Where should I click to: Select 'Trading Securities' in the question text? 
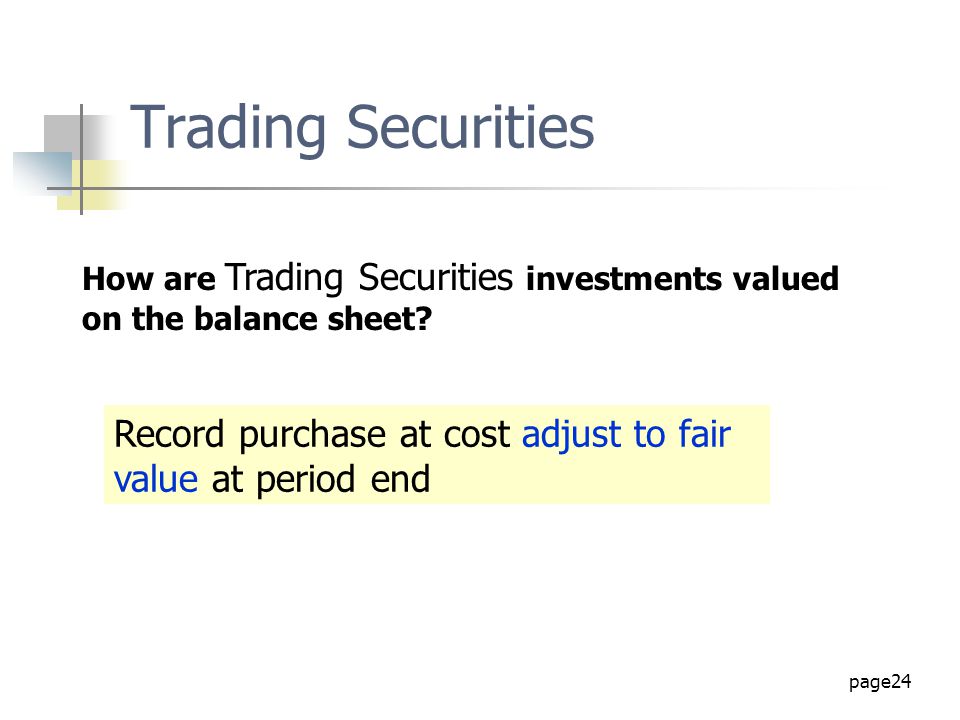369,278
